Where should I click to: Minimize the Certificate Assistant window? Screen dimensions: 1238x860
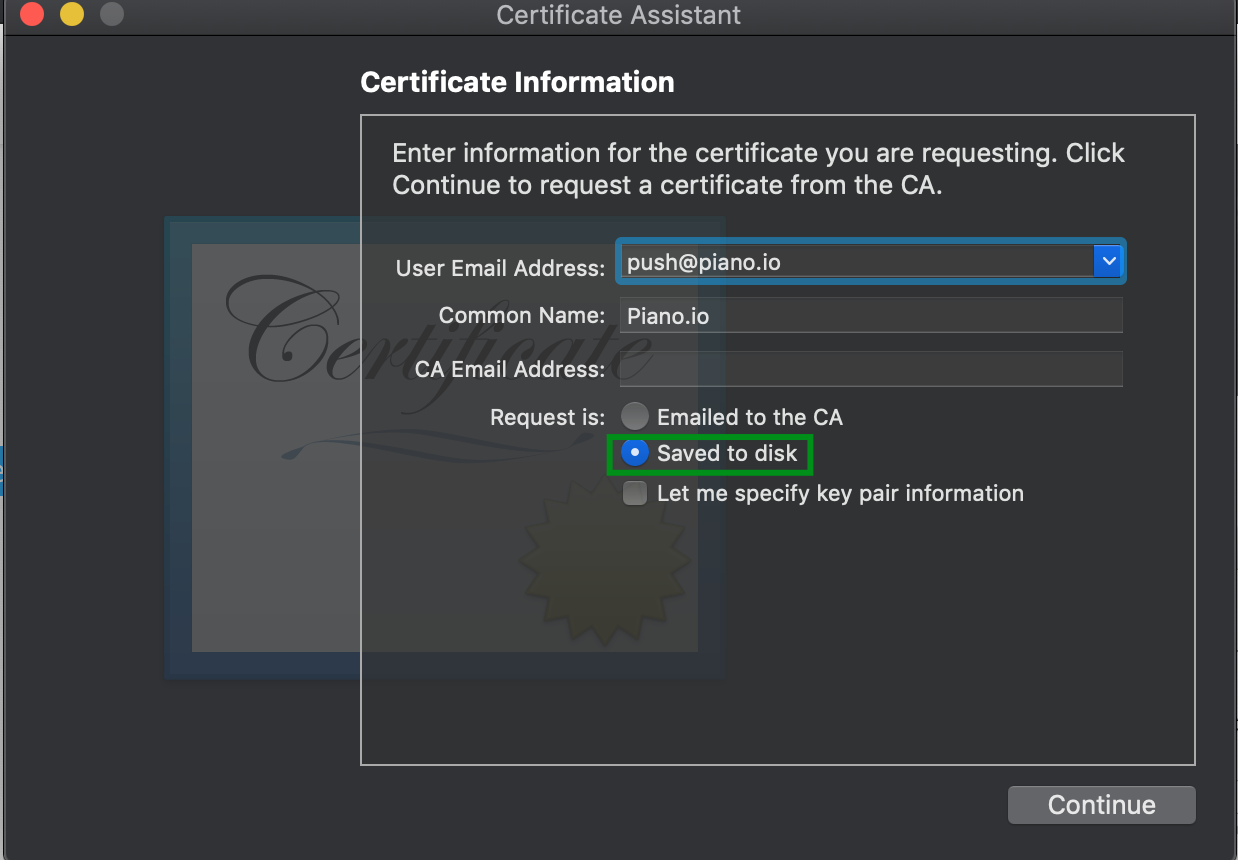click(72, 15)
